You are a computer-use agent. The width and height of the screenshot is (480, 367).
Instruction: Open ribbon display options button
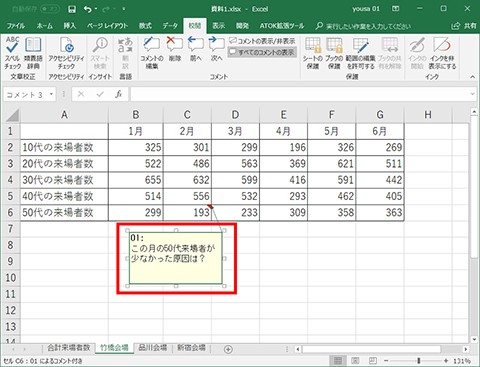point(396,9)
